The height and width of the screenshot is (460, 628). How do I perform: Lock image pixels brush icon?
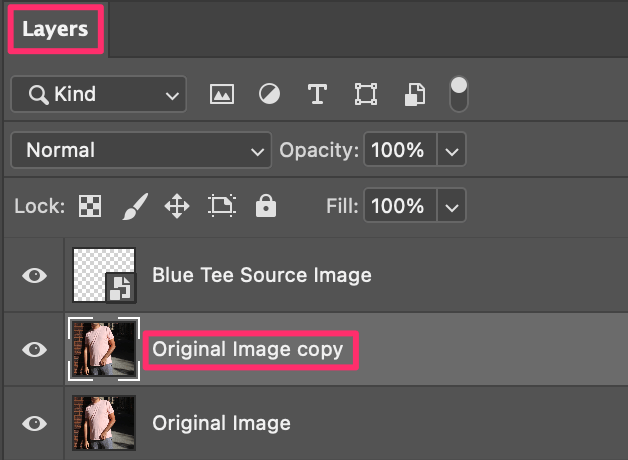135,206
